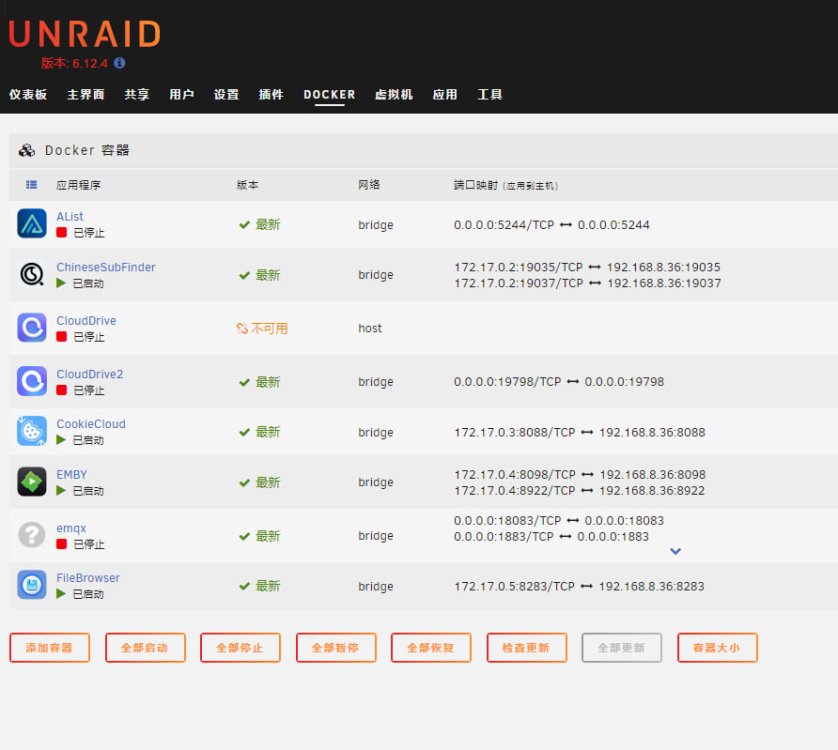
Task: Click the red stopped indicator for AList
Action: click(x=61, y=233)
